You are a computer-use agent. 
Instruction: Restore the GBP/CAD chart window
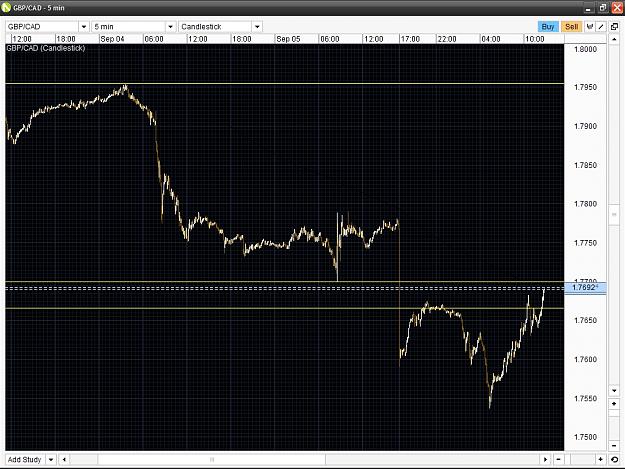[x=603, y=8]
